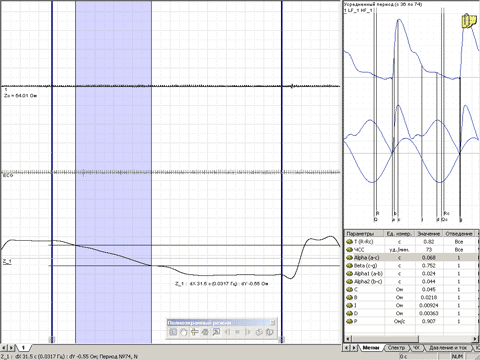
Task: Click the value 0.068 in Alpha (a-c) row
Action: 429,257
